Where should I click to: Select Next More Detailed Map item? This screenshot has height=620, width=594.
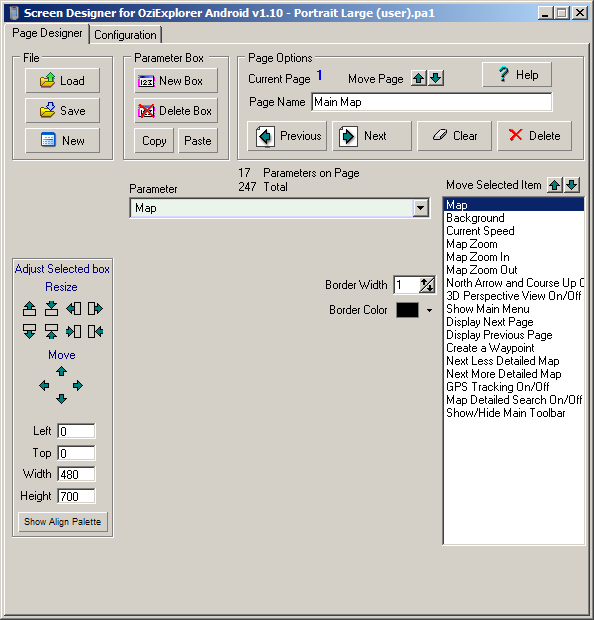[x=514, y=374]
